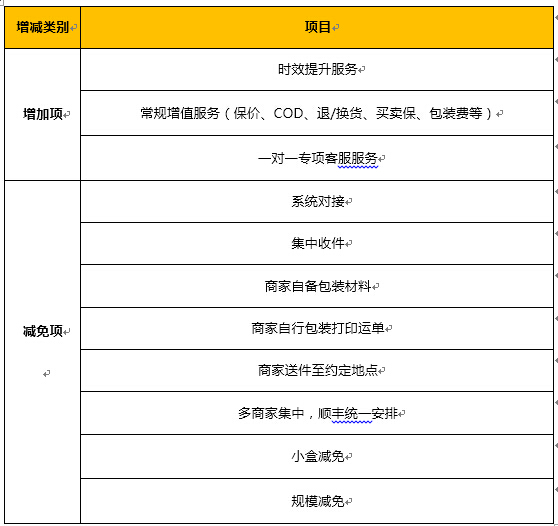Image resolution: width=558 pixels, height=526 pixels.
Task: Select the 集中收件 row
Action: 317,243
